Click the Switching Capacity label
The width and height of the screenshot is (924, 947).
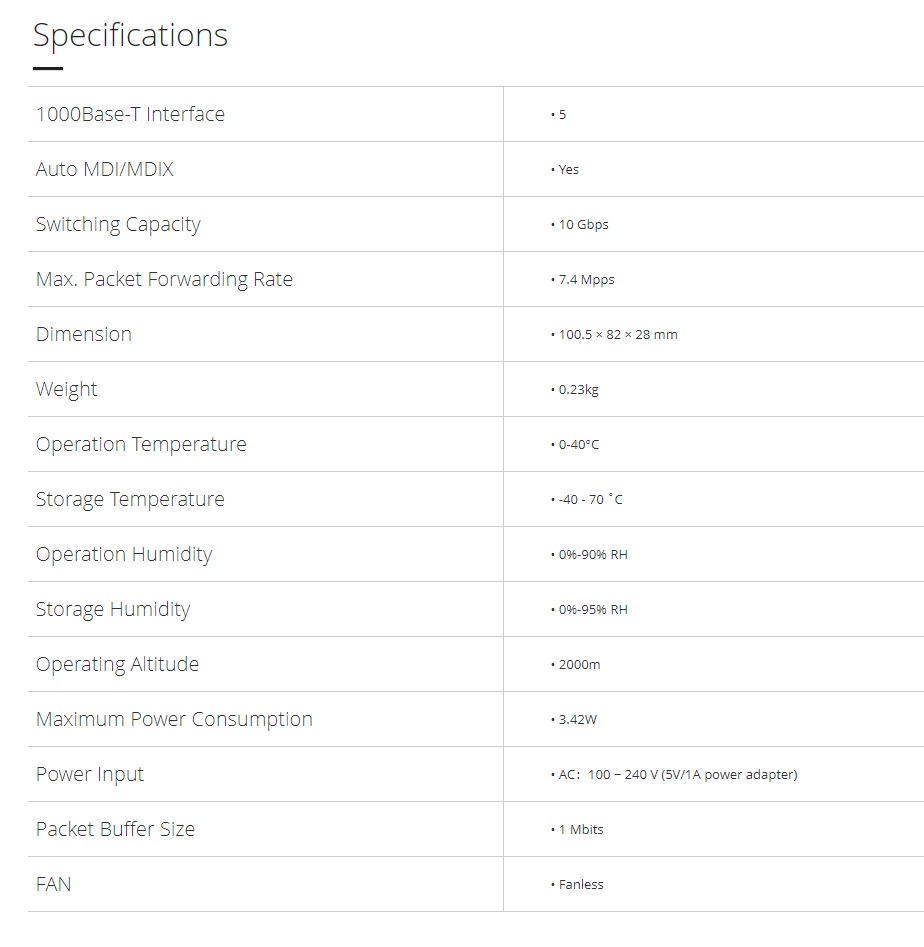pyautogui.click(x=118, y=224)
